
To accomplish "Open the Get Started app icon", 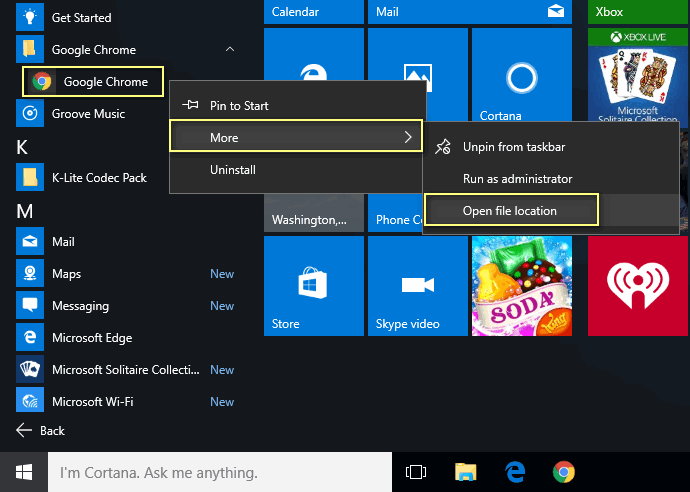I will (x=30, y=17).
